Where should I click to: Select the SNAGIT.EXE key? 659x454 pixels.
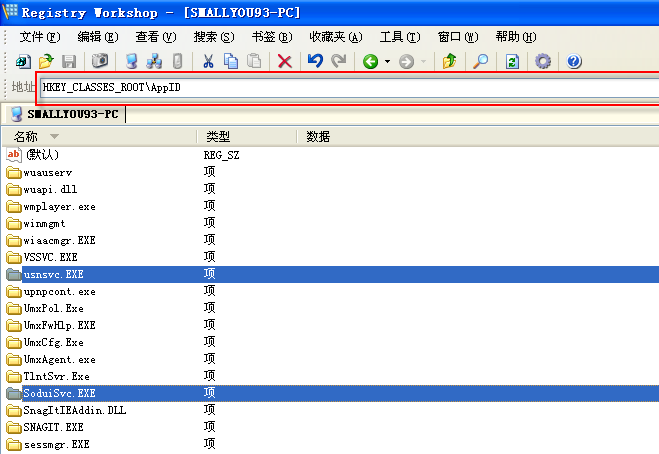pos(53,428)
